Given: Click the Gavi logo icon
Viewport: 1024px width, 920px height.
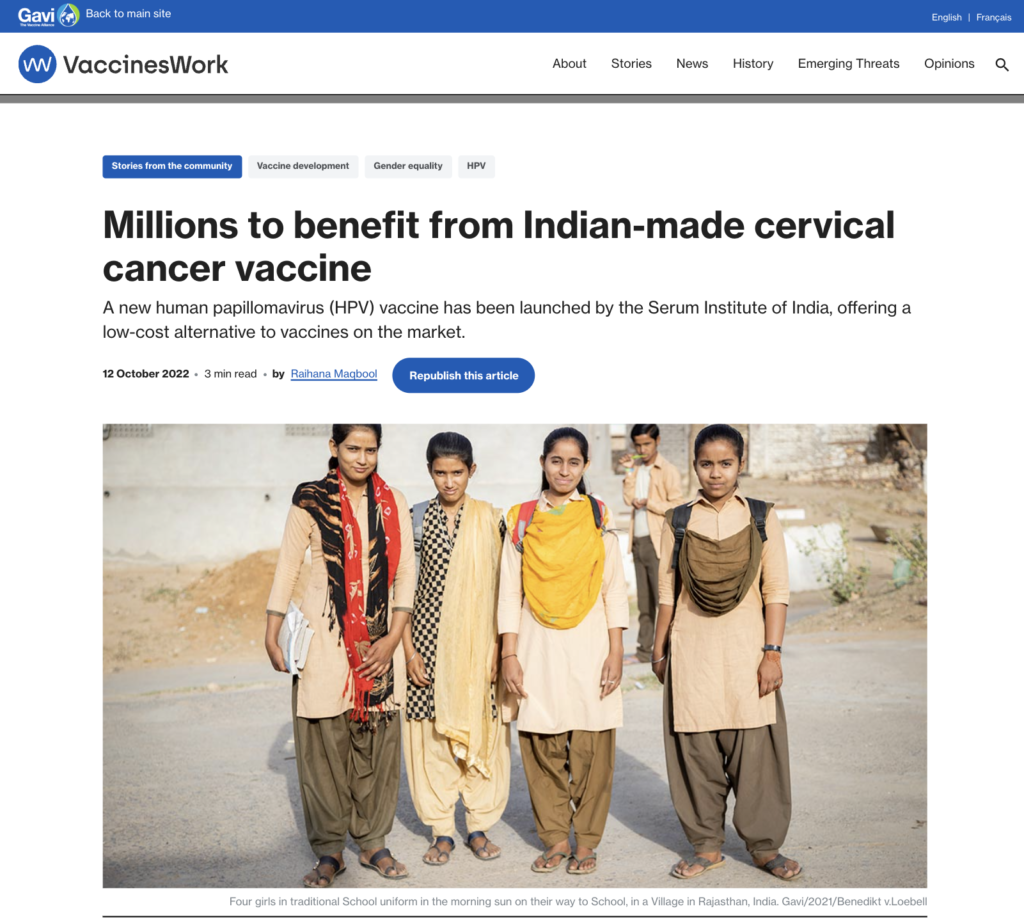Looking at the screenshot, I should [x=48, y=15].
